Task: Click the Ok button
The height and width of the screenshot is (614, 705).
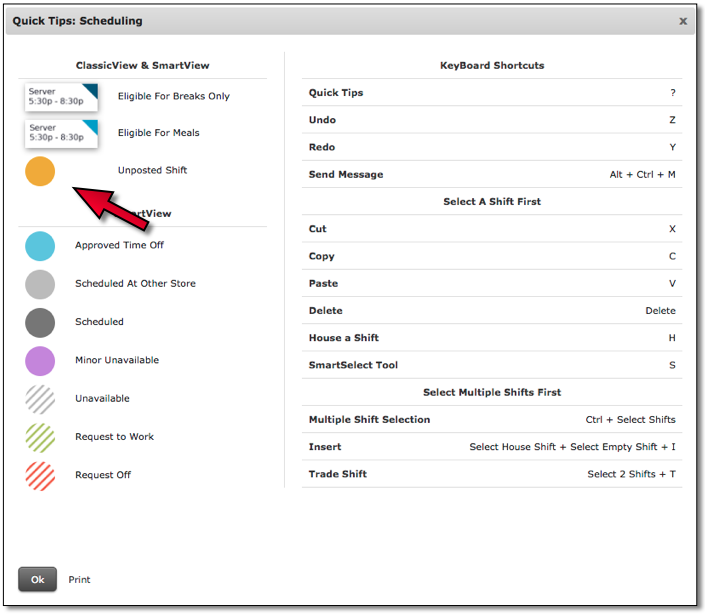Action: coord(37,579)
